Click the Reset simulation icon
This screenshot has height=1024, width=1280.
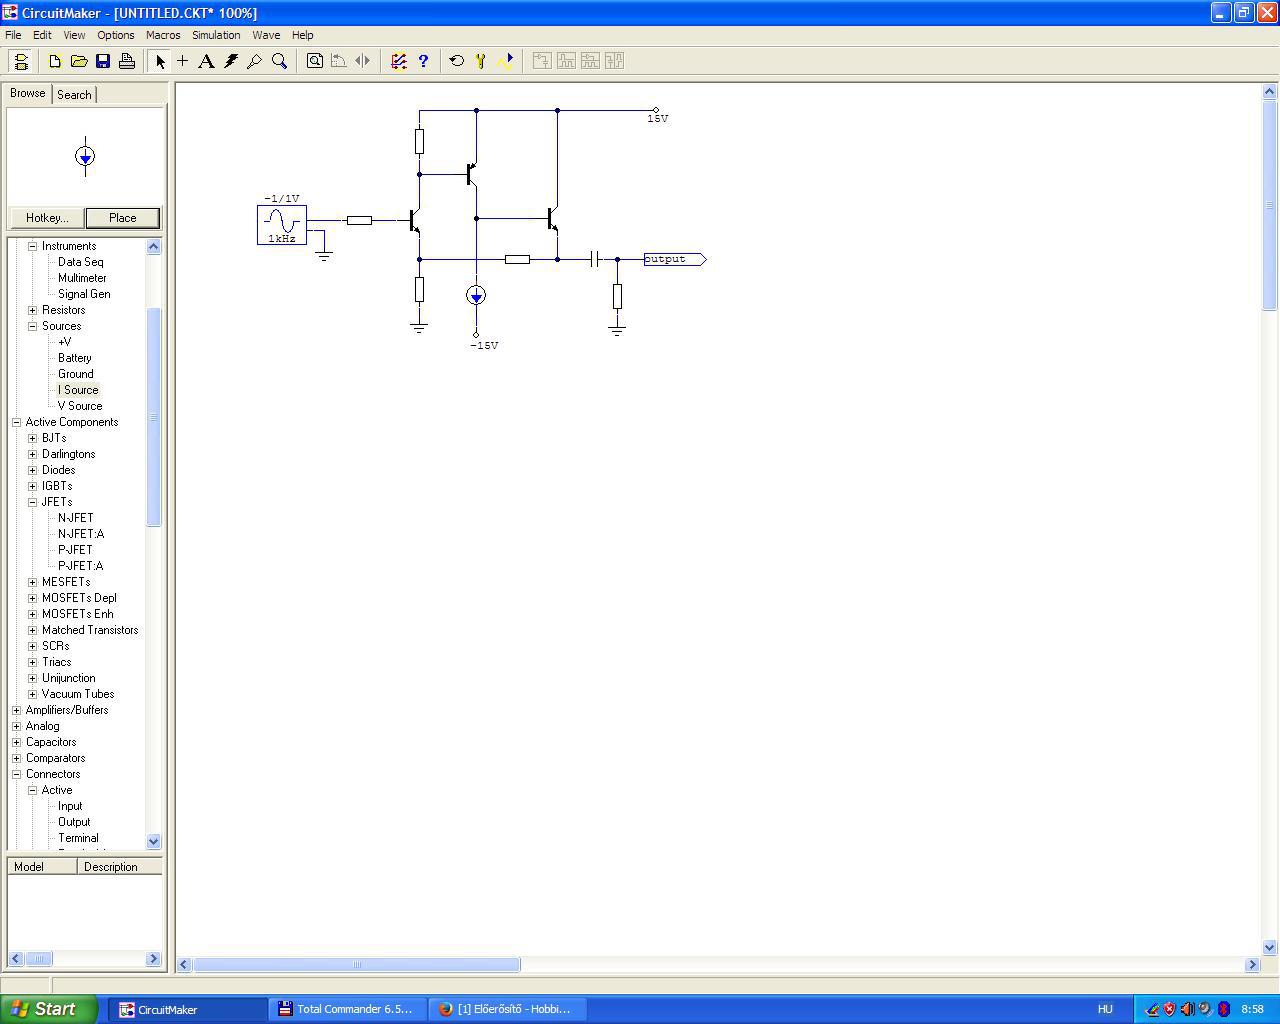point(457,61)
